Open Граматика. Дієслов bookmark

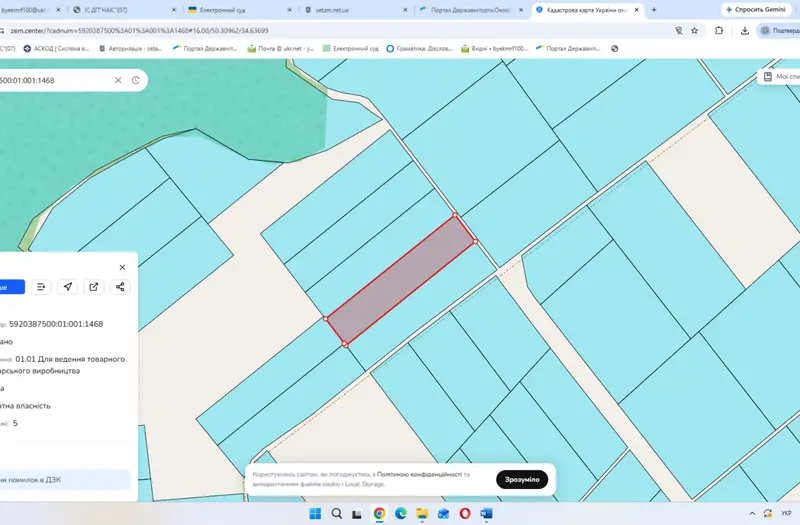[419, 48]
